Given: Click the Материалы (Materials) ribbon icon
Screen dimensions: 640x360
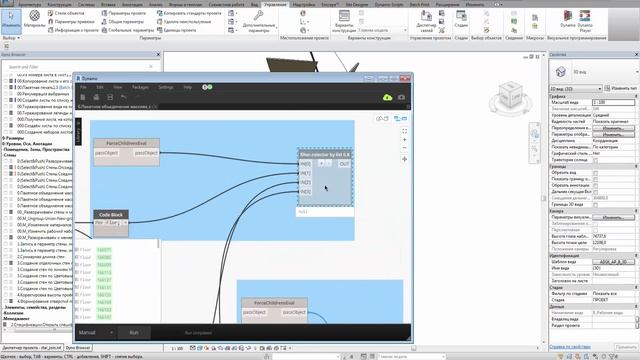Looking at the screenshot, I should pos(34,19).
